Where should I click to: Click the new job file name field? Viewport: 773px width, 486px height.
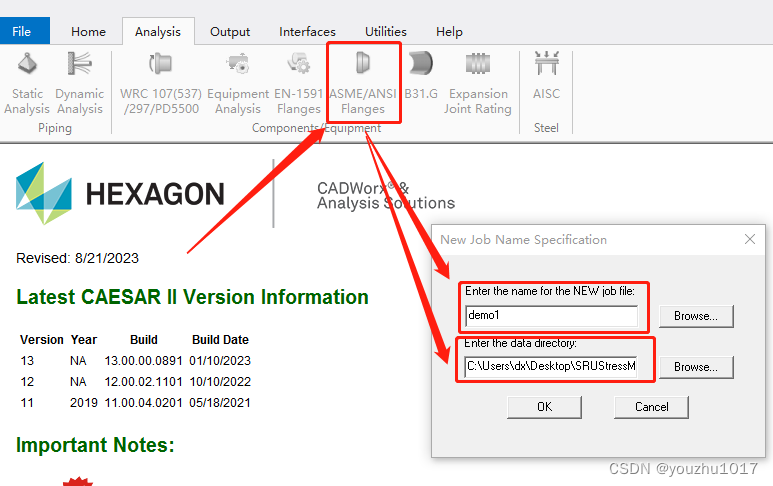[x=551, y=316]
